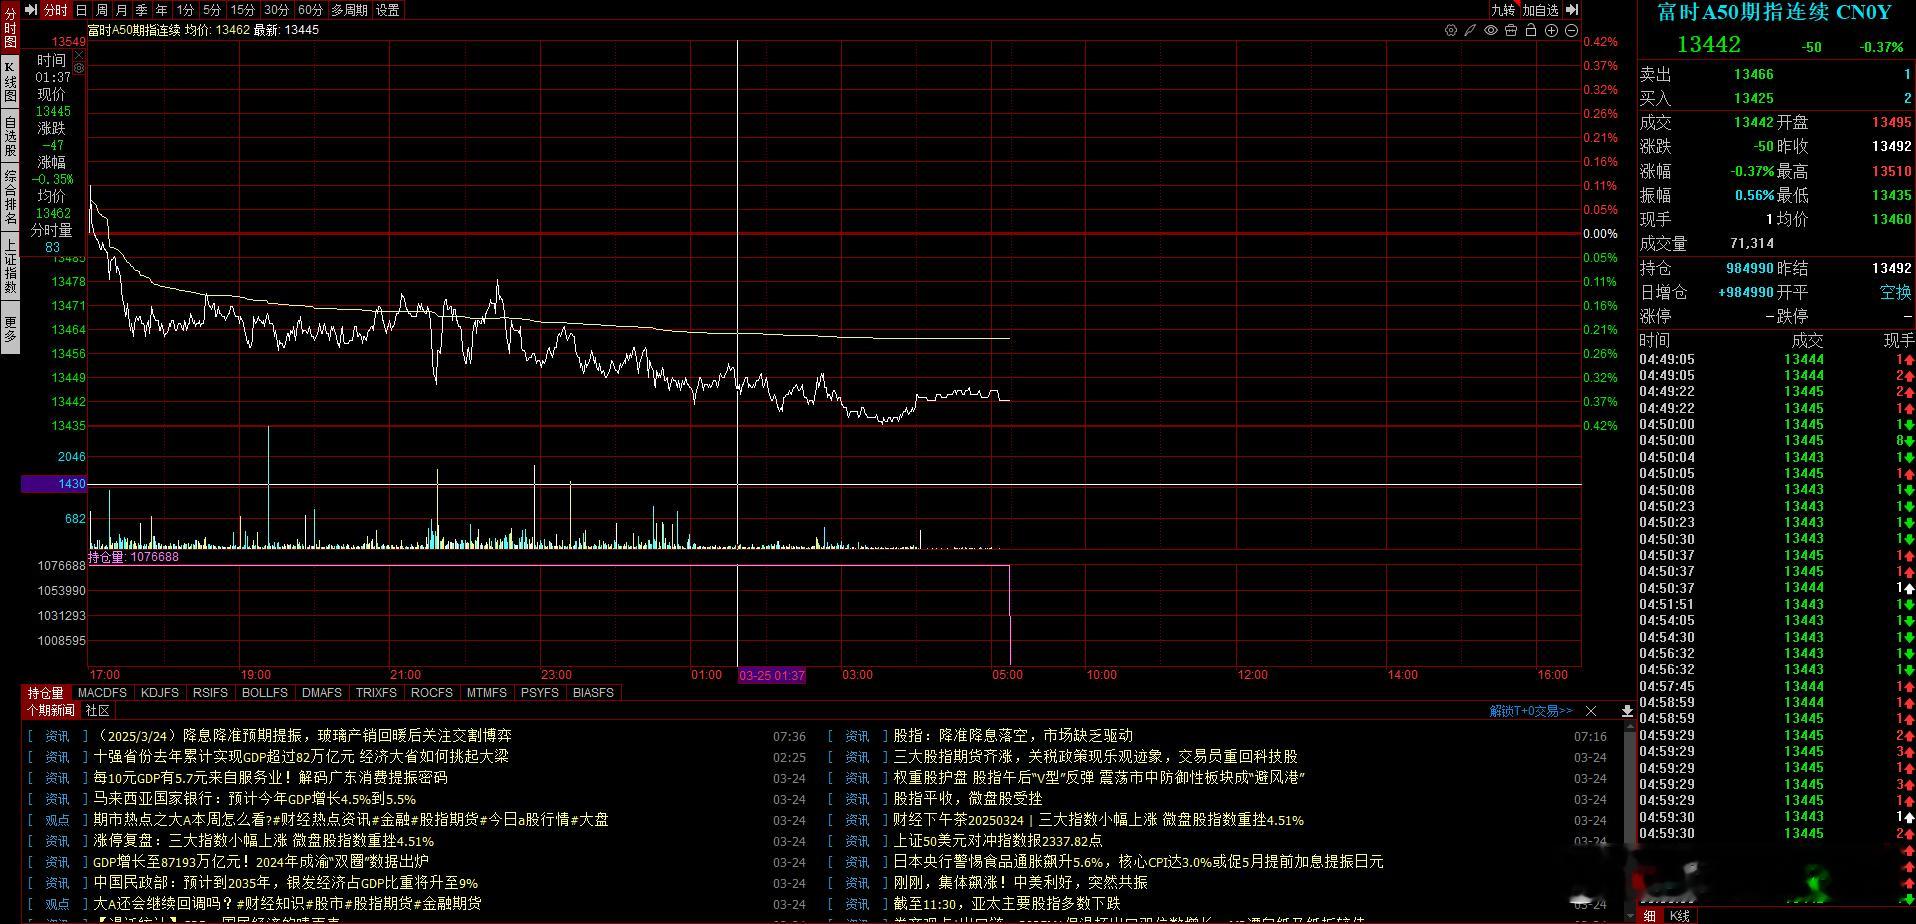Select the KDJFS indicator tab
The width and height of the screenshot is (1916, 924).
160,692
